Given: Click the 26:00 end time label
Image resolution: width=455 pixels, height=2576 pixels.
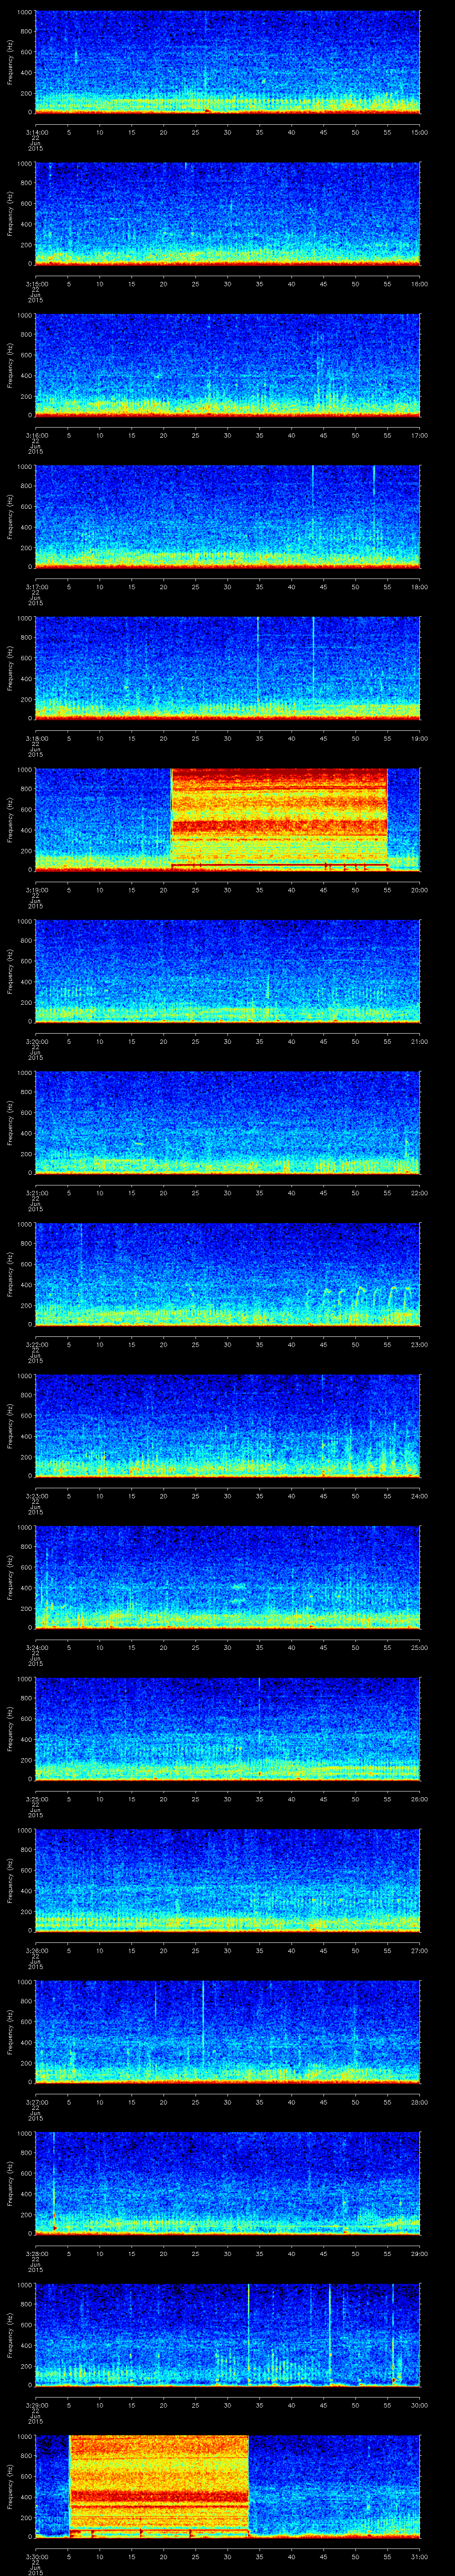Looking at the screenshot, I should click(420, 1799).
